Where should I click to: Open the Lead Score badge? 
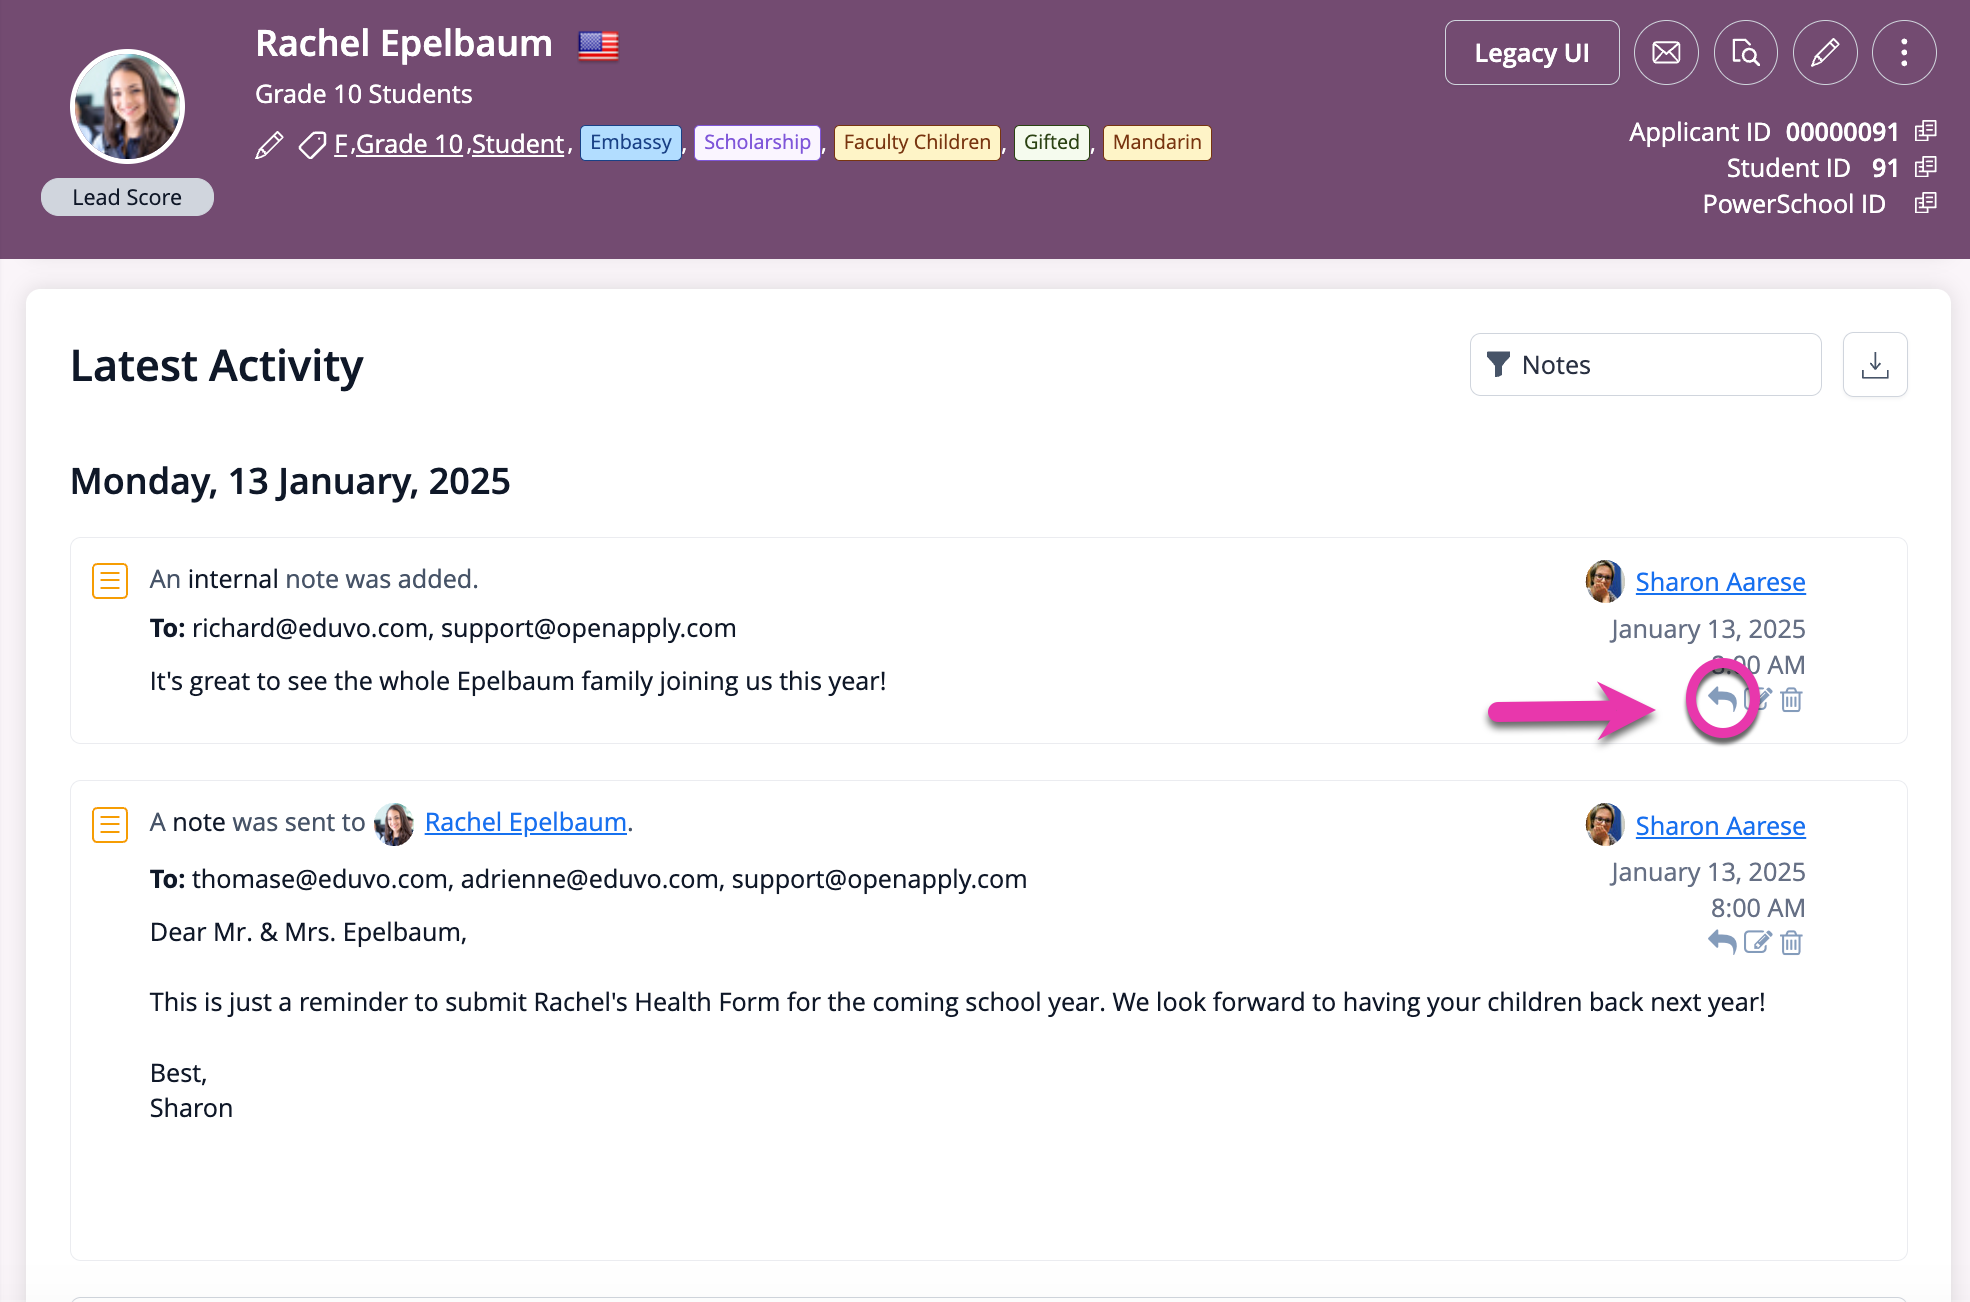pyautogui.click(x=127, y=197)
